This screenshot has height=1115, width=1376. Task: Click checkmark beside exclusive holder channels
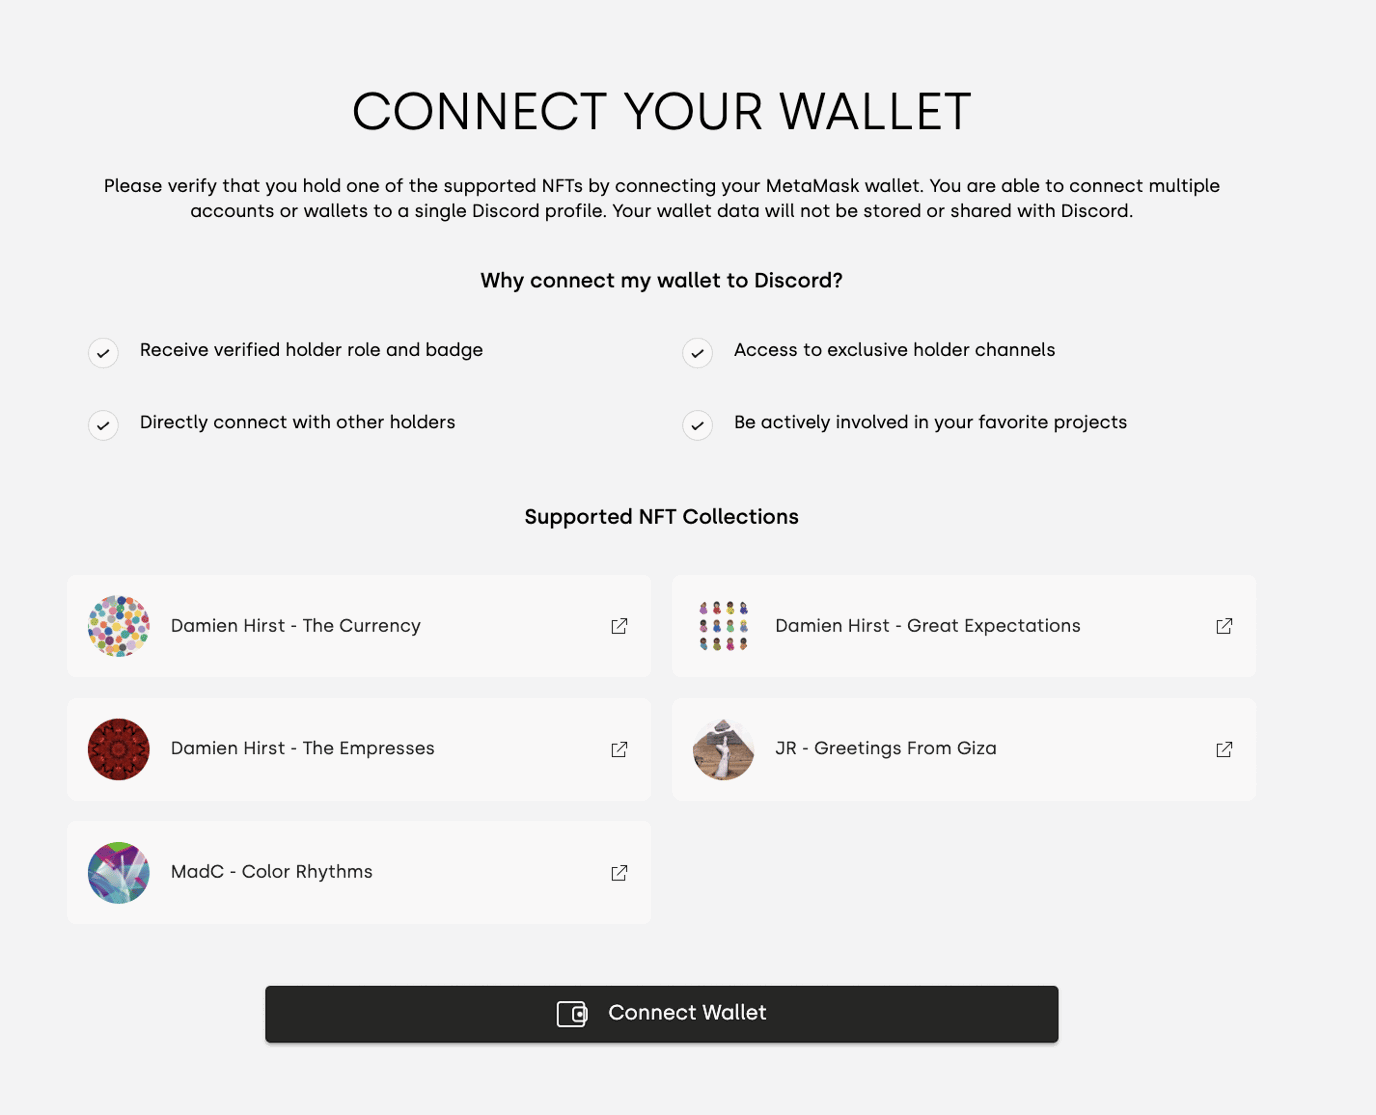[x=698, y=353]
